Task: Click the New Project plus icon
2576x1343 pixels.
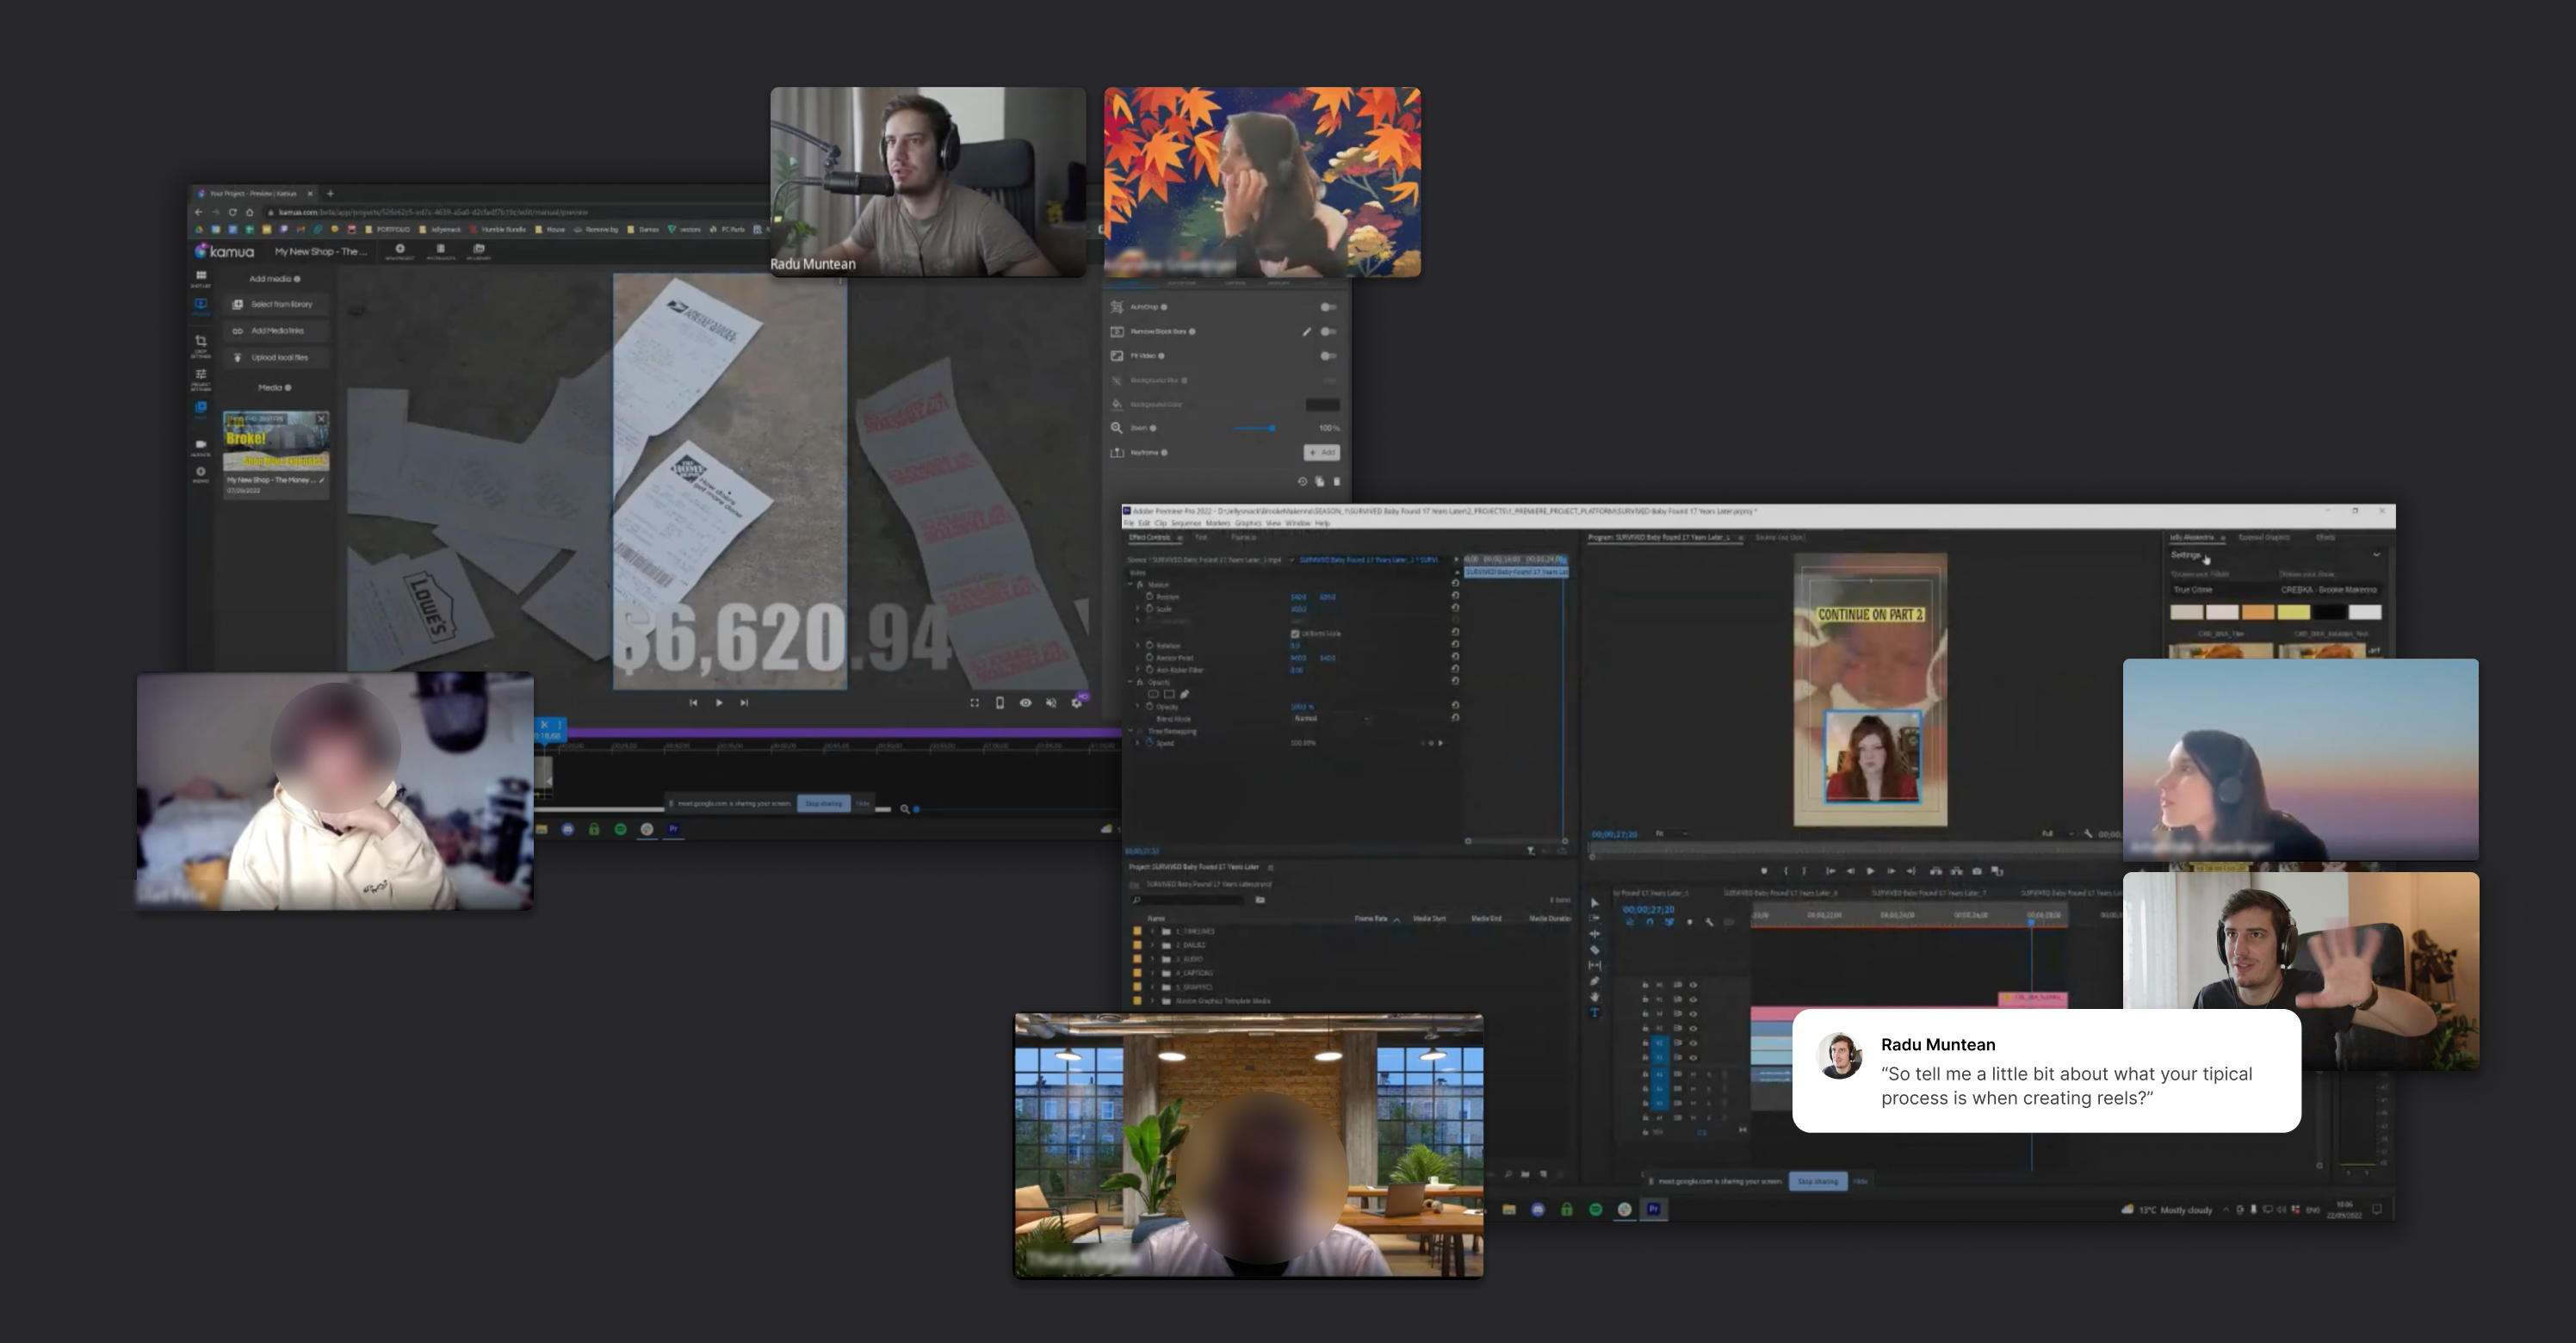Action: click(400, 250)
